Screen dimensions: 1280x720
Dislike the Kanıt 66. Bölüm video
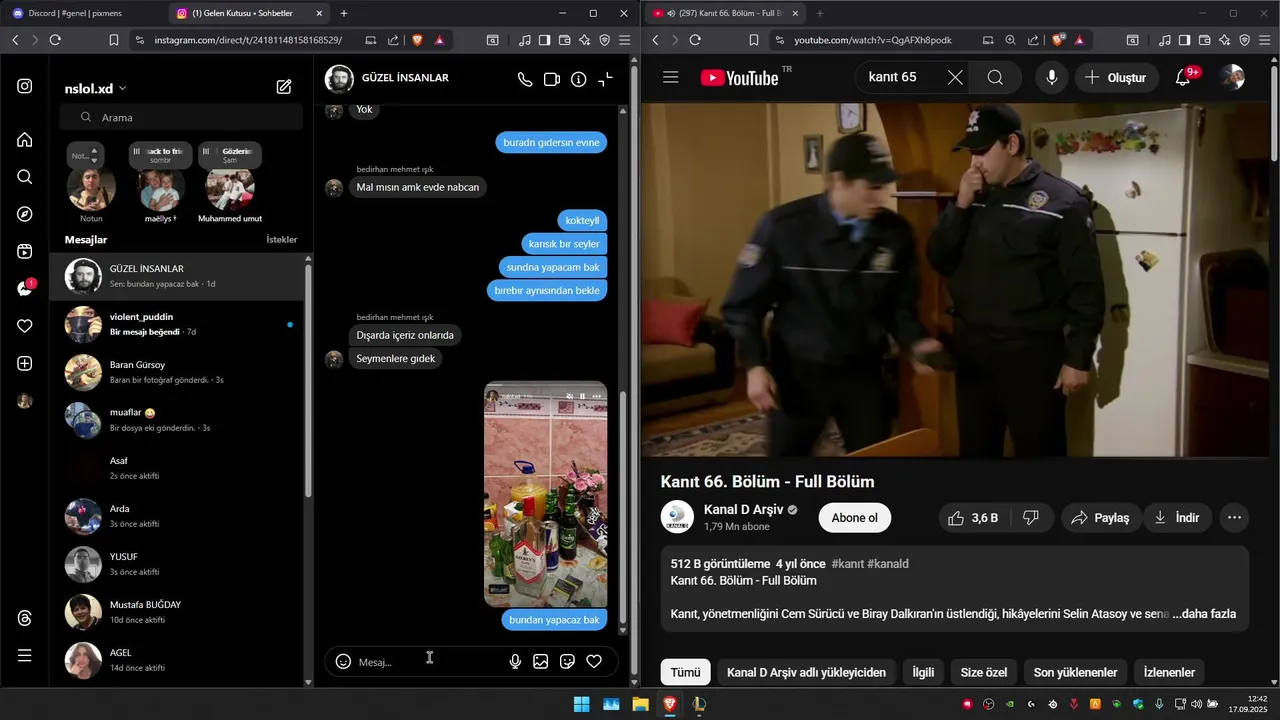point(1031,518)
